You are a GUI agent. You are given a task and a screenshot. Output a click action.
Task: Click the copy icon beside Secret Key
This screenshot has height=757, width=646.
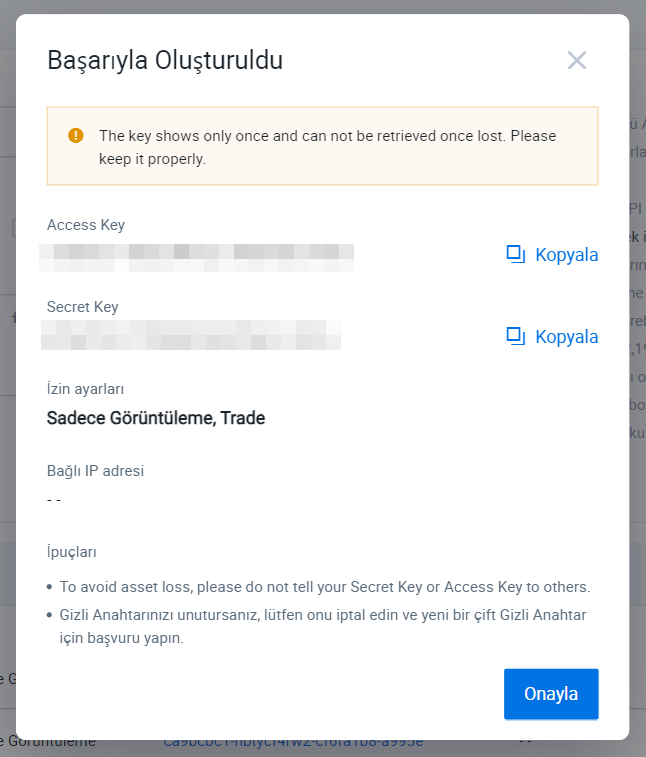[516, 336]
